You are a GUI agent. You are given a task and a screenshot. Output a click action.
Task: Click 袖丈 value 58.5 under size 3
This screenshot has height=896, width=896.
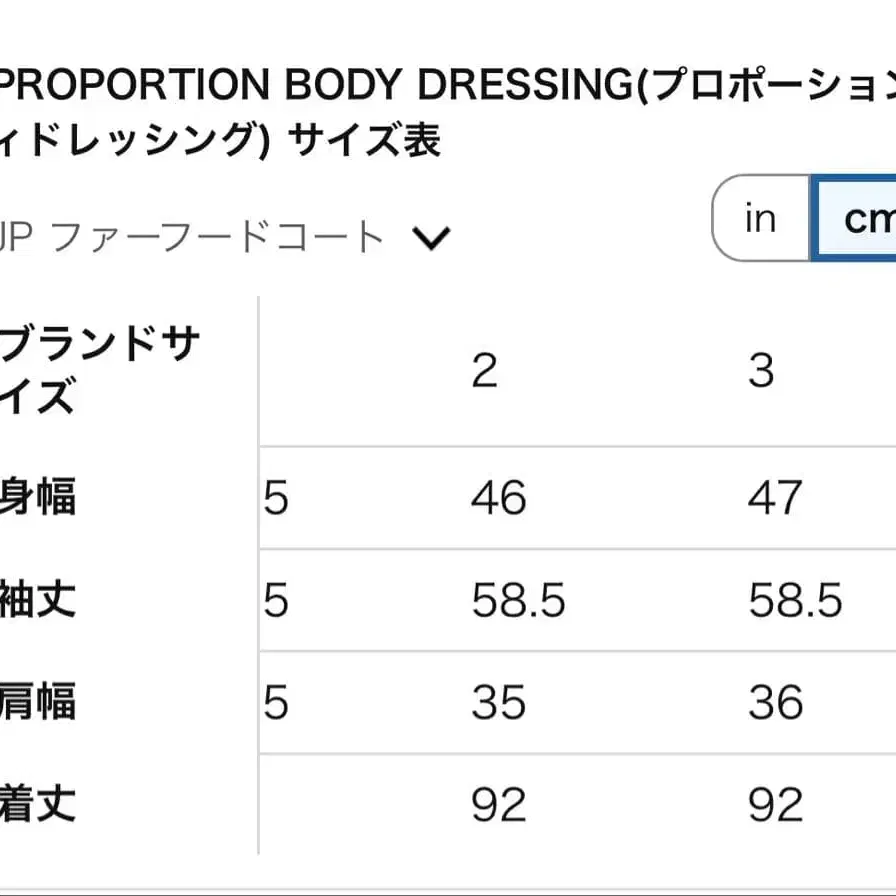(x=795, y=600)
